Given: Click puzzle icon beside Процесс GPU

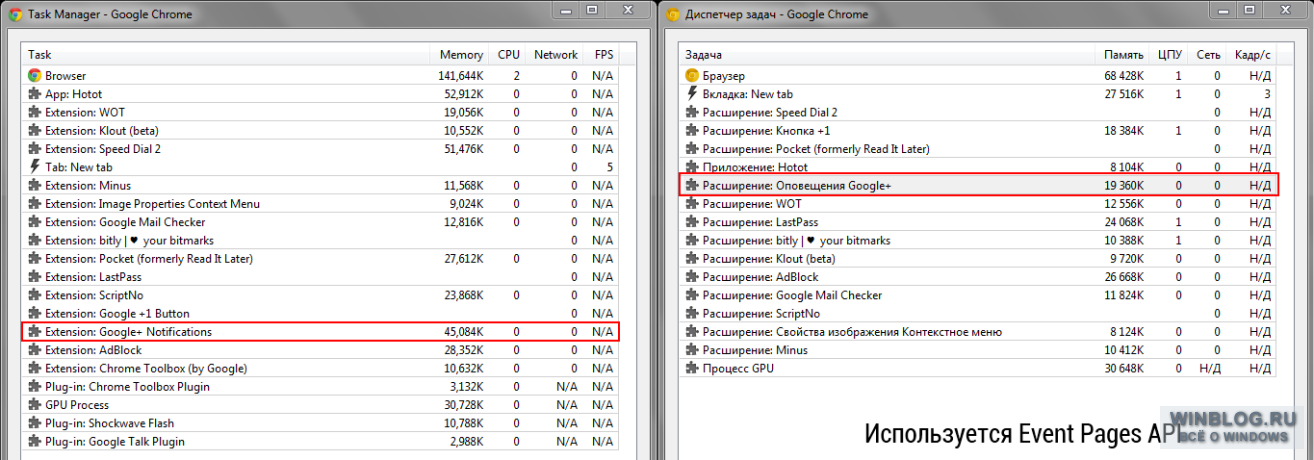Looking at the screenshot, I should point(692,369).
